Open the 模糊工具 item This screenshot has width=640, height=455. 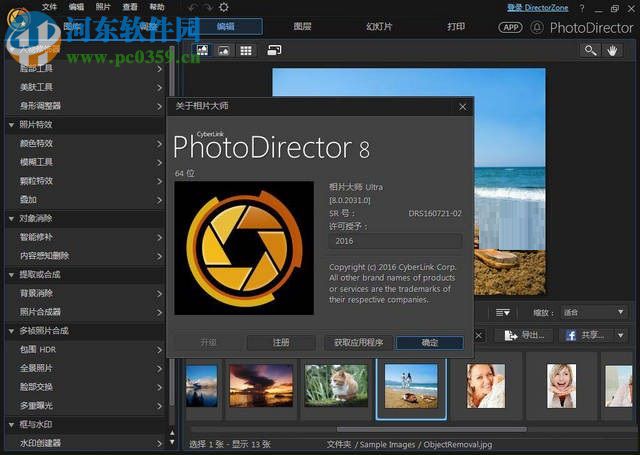coord(85,162)
